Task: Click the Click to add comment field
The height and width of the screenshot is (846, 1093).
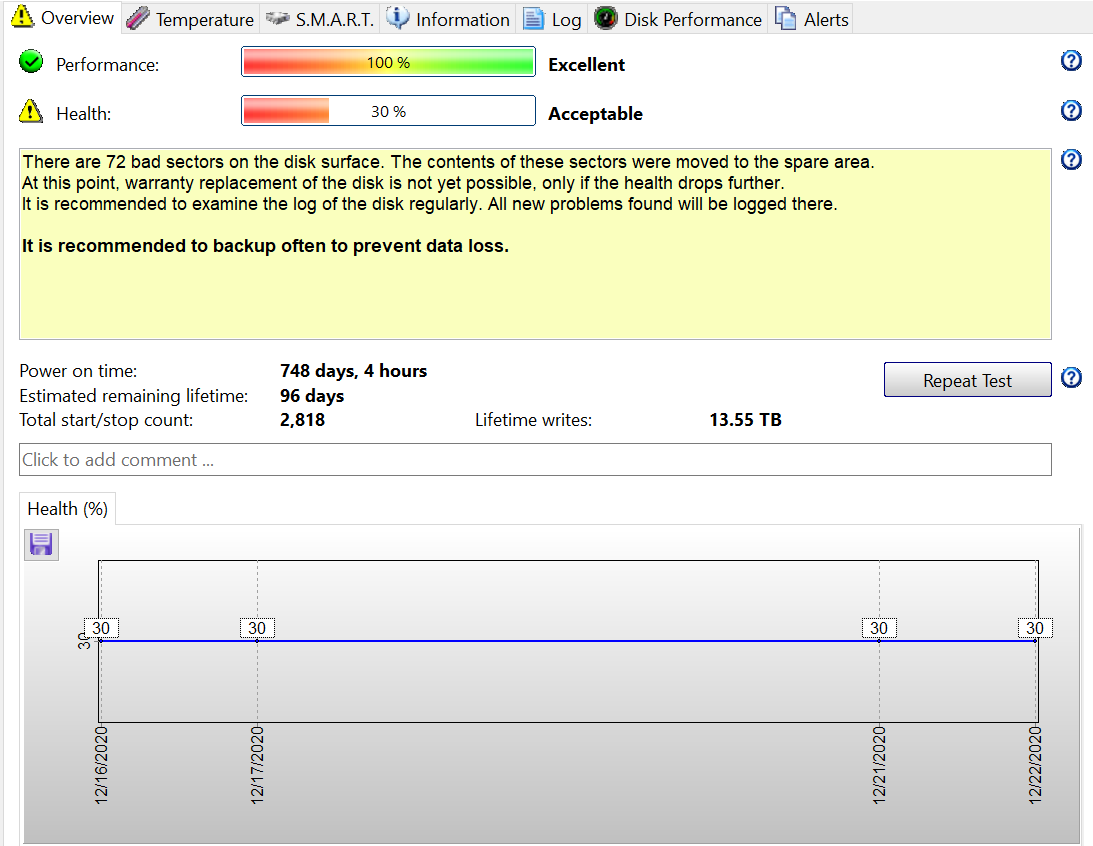Action: tap(535, 460)
